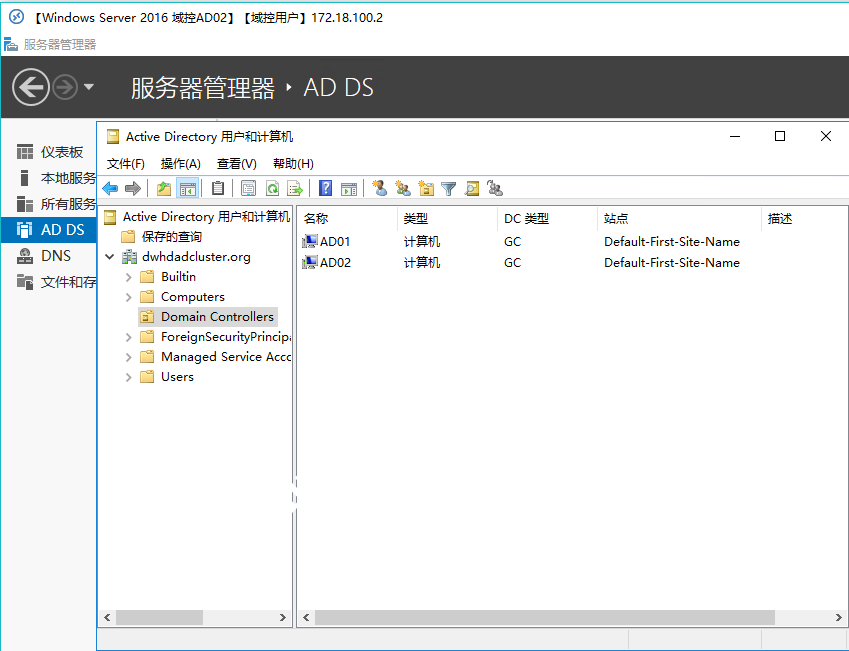Image resolution: width=849 pixels, height=651 pixels.
Task: Navigate up one level using the toolbar
Action: click(163, 188)
